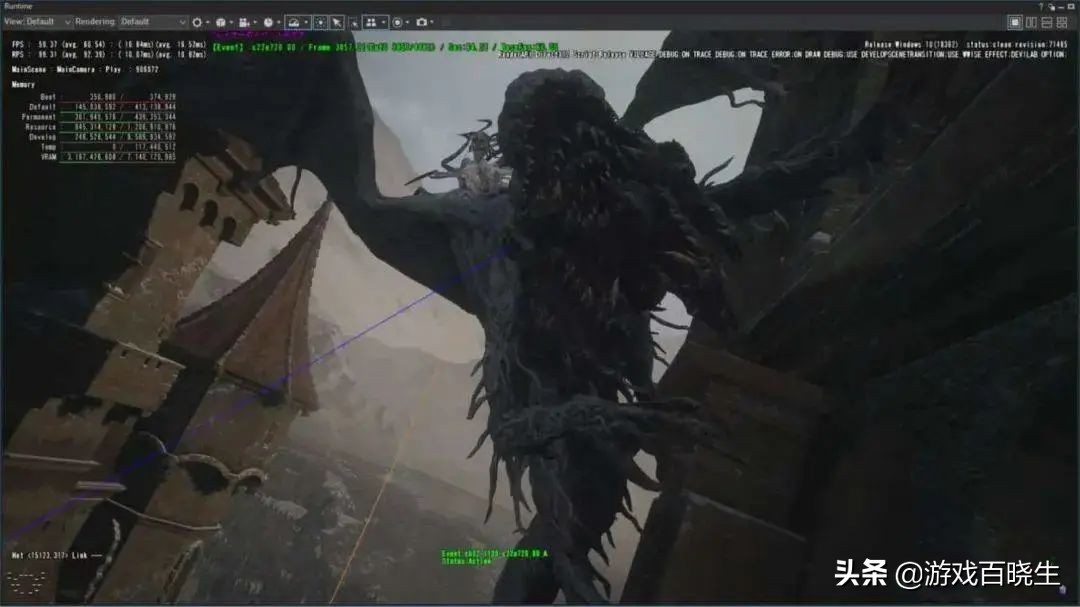Click the small cursor-pick toolbar icon
This screenshot has width=1080, height=607.
[354, 23]
